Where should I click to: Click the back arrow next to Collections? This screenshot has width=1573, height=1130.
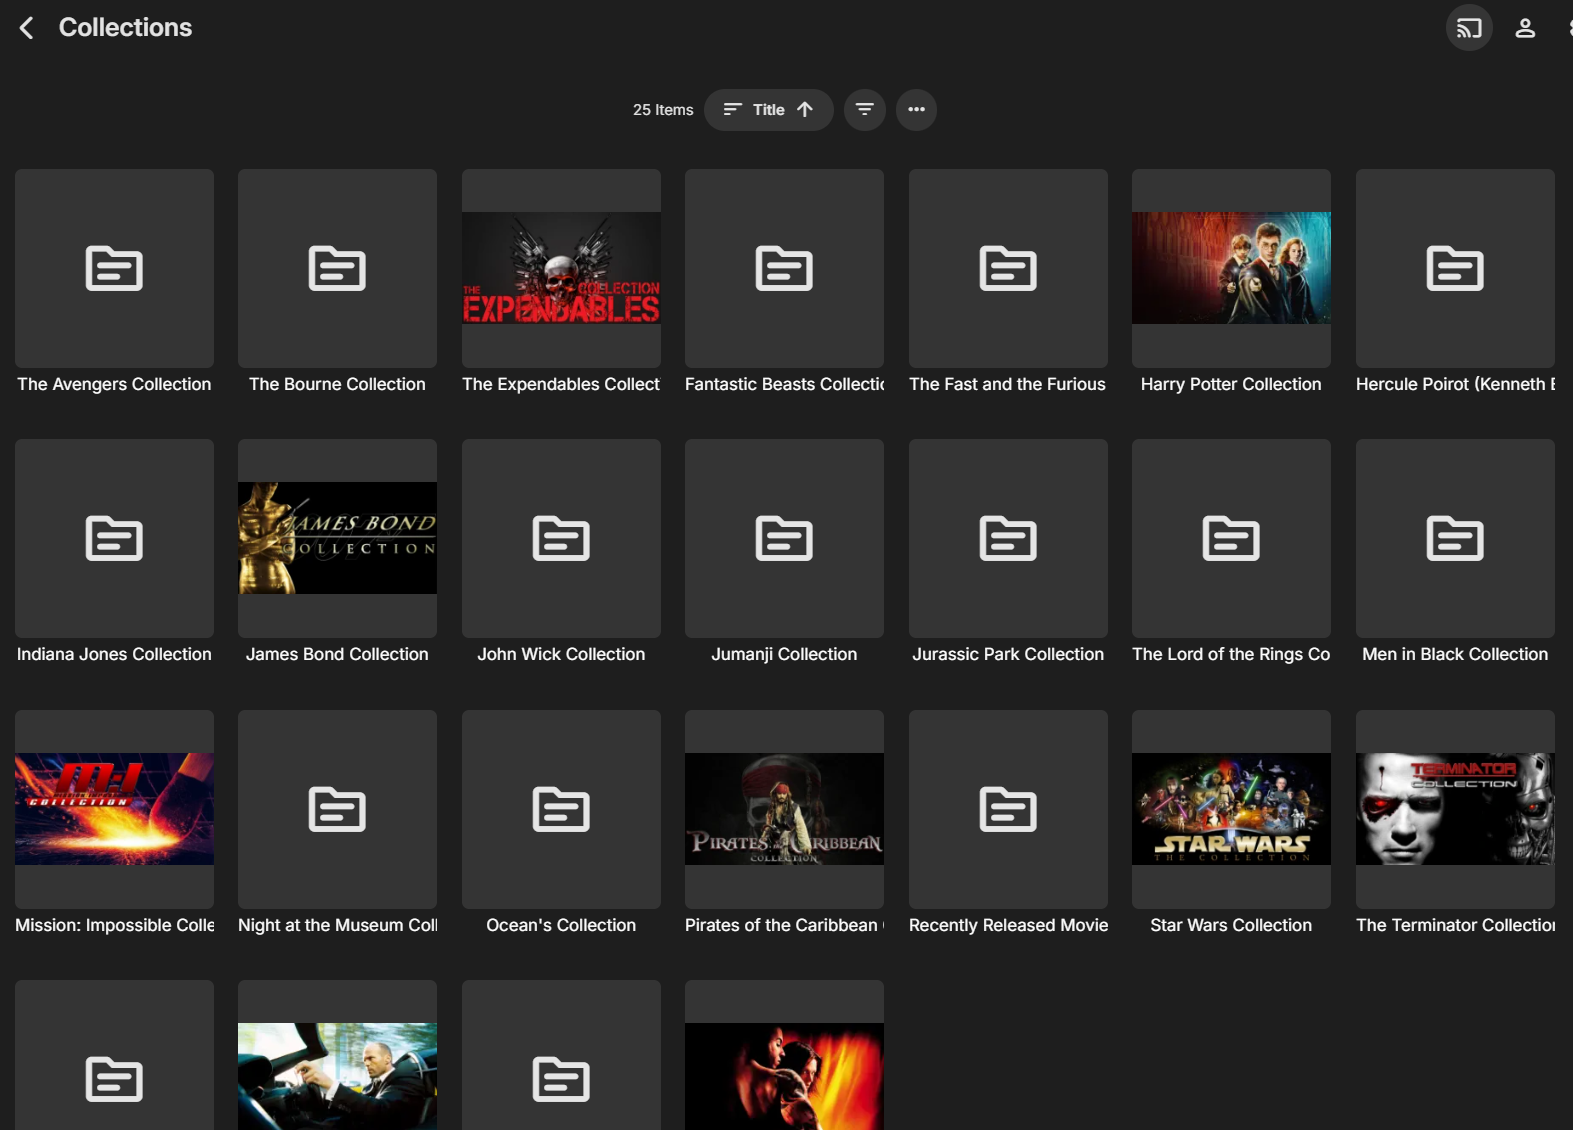pos(27,28)
